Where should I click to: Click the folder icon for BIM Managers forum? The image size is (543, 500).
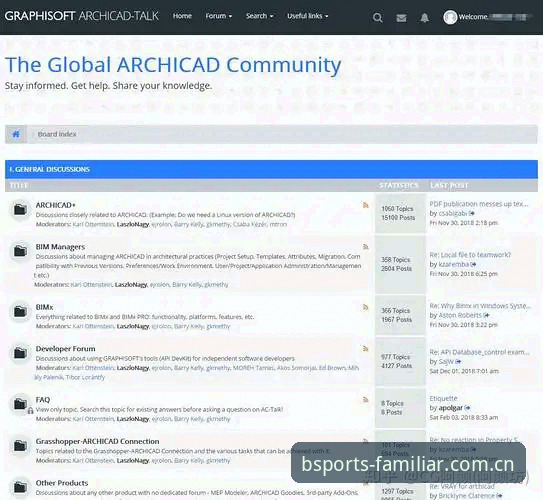click(20, 251)
